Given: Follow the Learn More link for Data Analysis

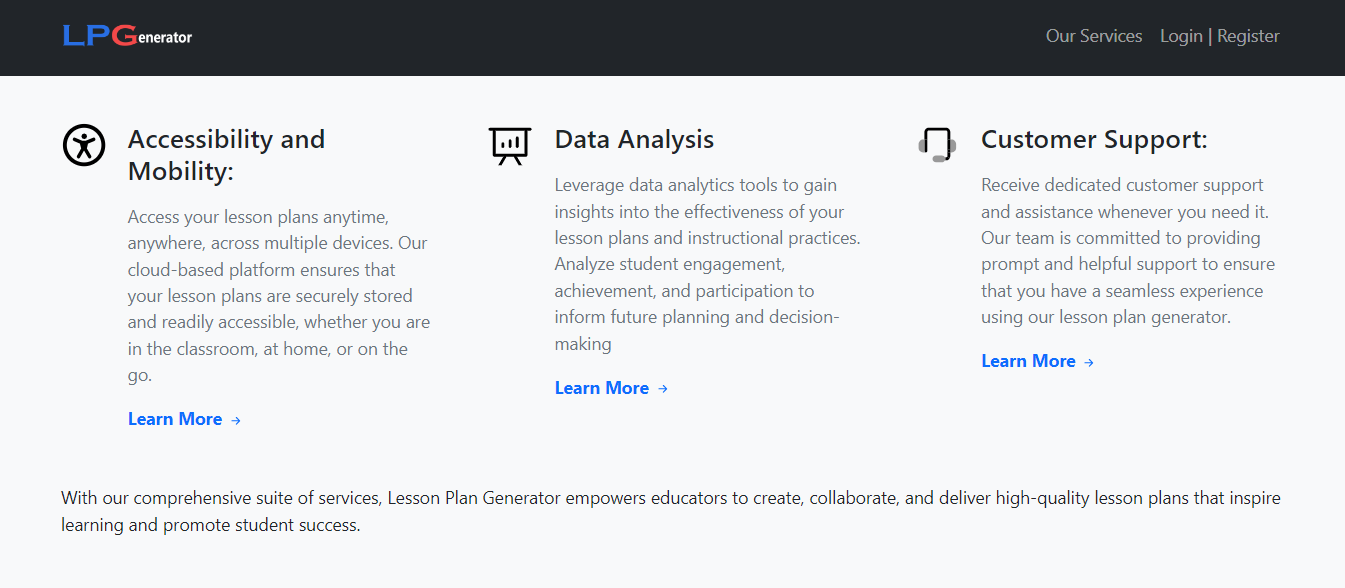Looking at the screenshot, I should (602, 388).
